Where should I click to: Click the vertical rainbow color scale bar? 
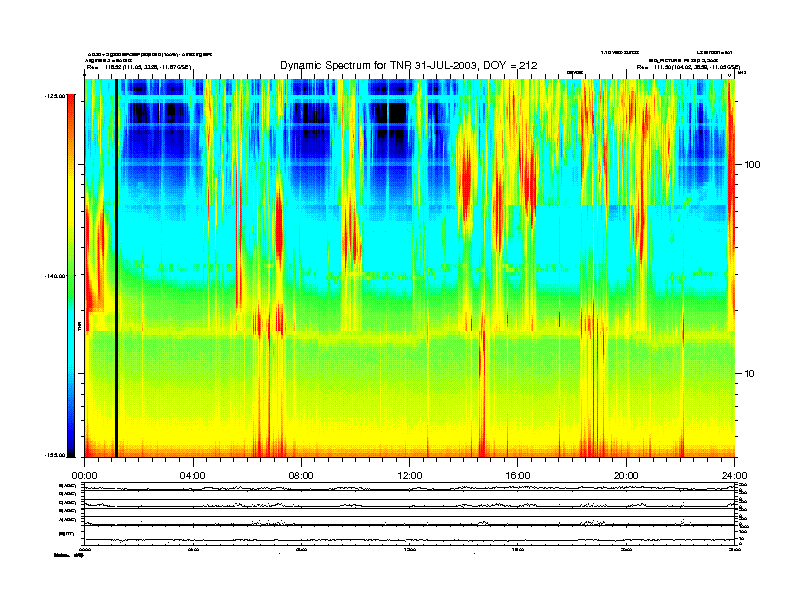point(71,275)
